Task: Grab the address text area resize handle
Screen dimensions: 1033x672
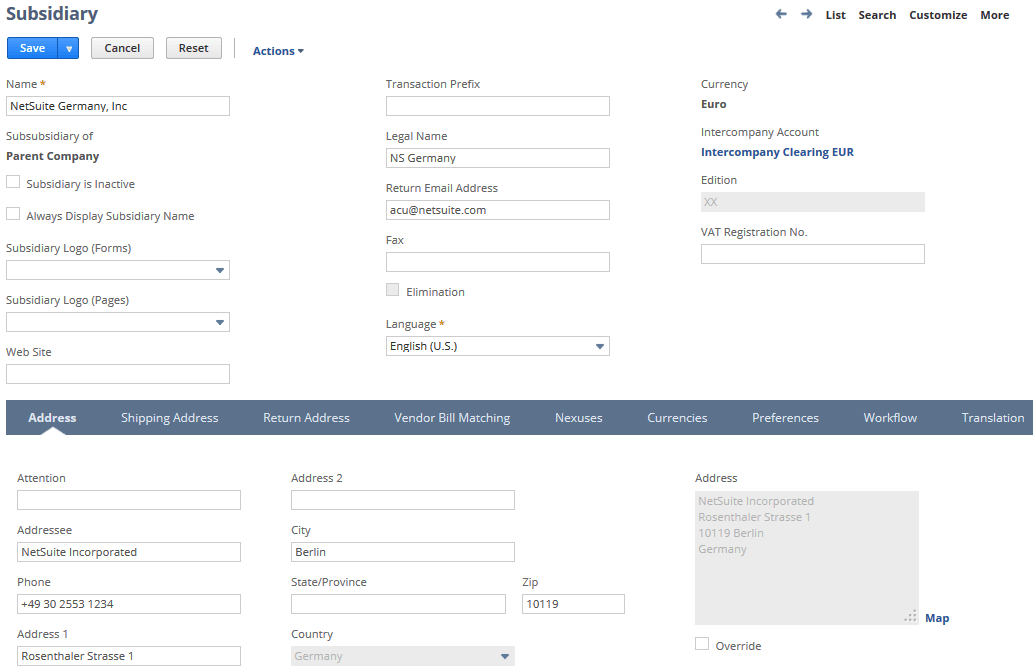Action: pyautogui.click(x=910, y=617)
